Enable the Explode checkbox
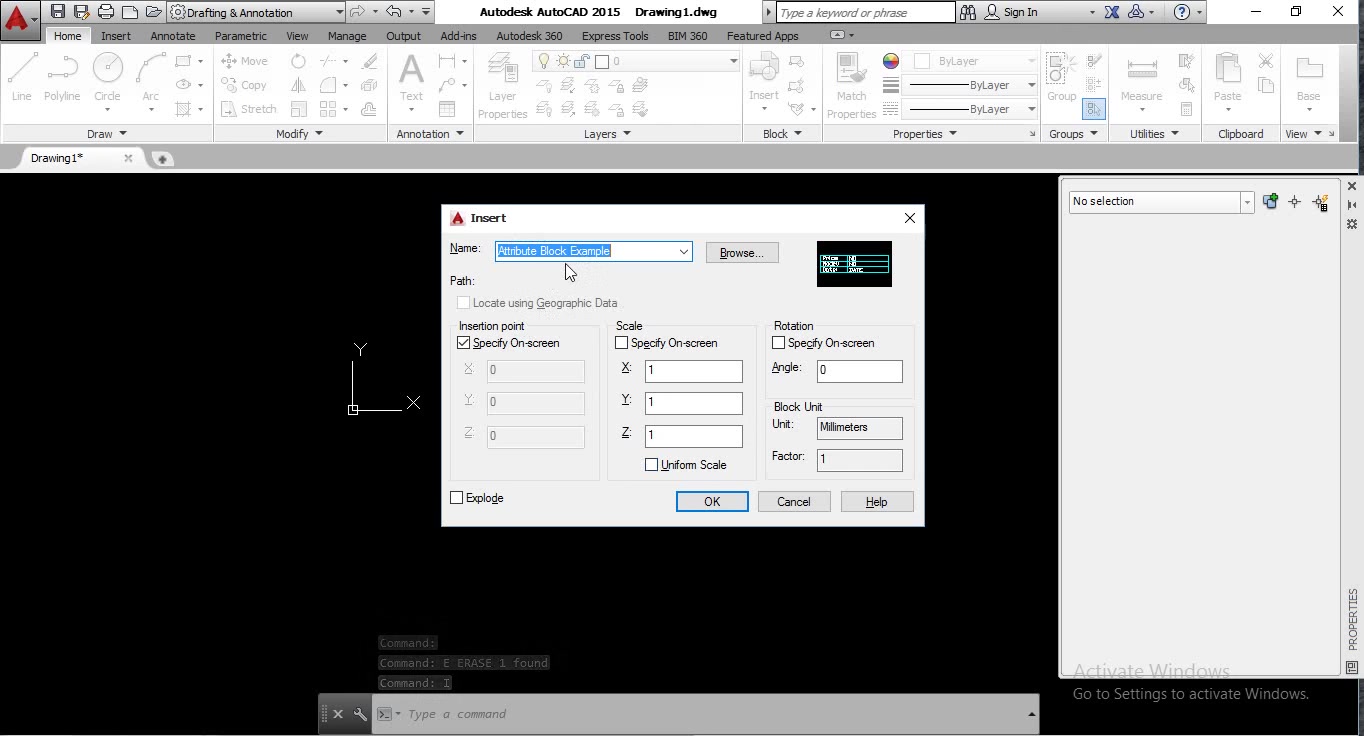The height and width of the screenshot is (736, 1364). (457, 498)
